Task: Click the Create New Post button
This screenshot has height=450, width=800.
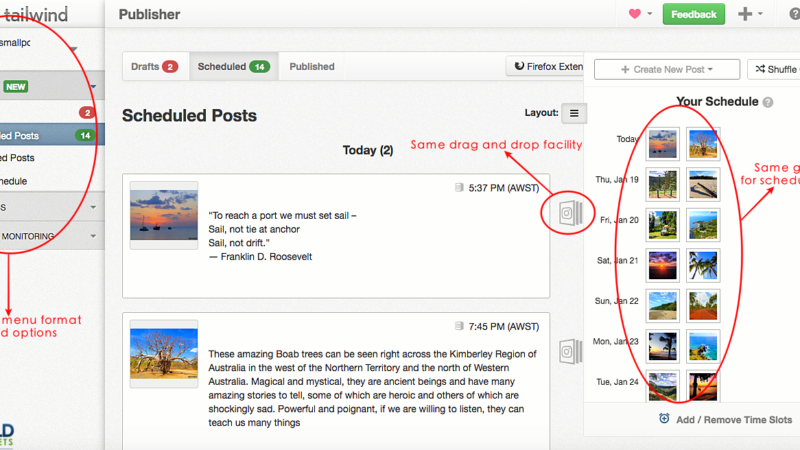Action: tap(665, 69)
